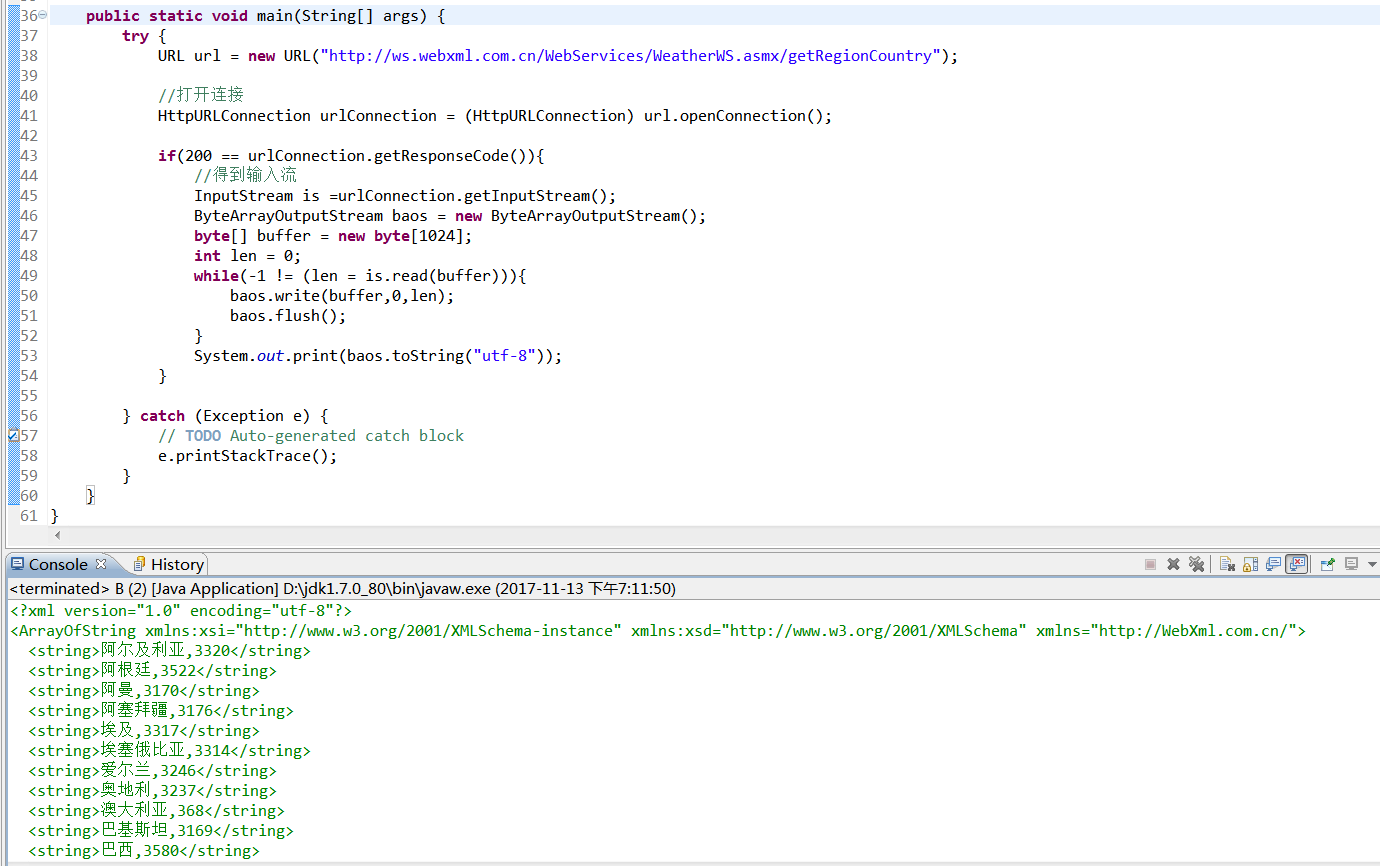This screenshot has width=1380, height=866.
Task: Toggle show console when standard out changes
Action: click(1273, 564)
